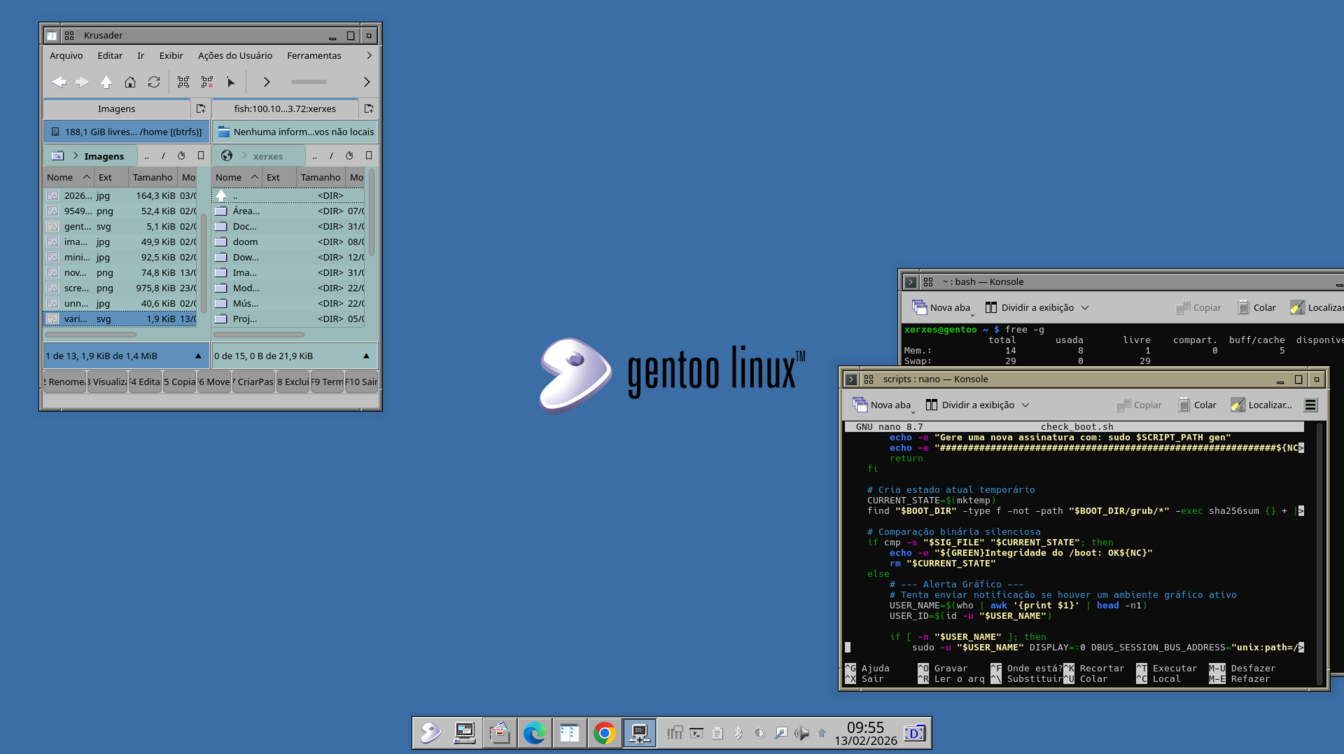Image resolution: width=1344 pixels, height=754 pixels.
Task: Switch to the fish:100.10...3.72:xerxes tab
Action: (285, 109)
